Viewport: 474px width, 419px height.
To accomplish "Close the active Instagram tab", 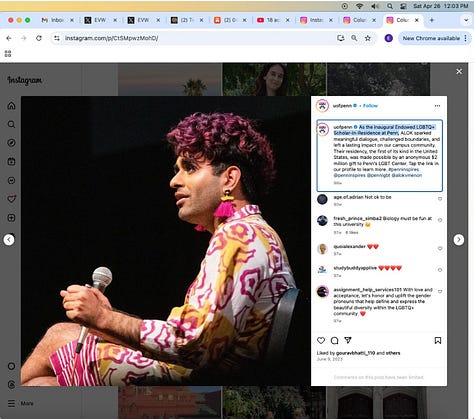I will (417, 20).
